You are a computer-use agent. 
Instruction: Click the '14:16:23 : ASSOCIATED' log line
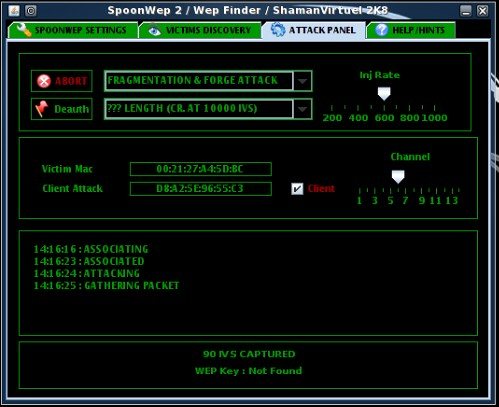[x=89, y=261]
